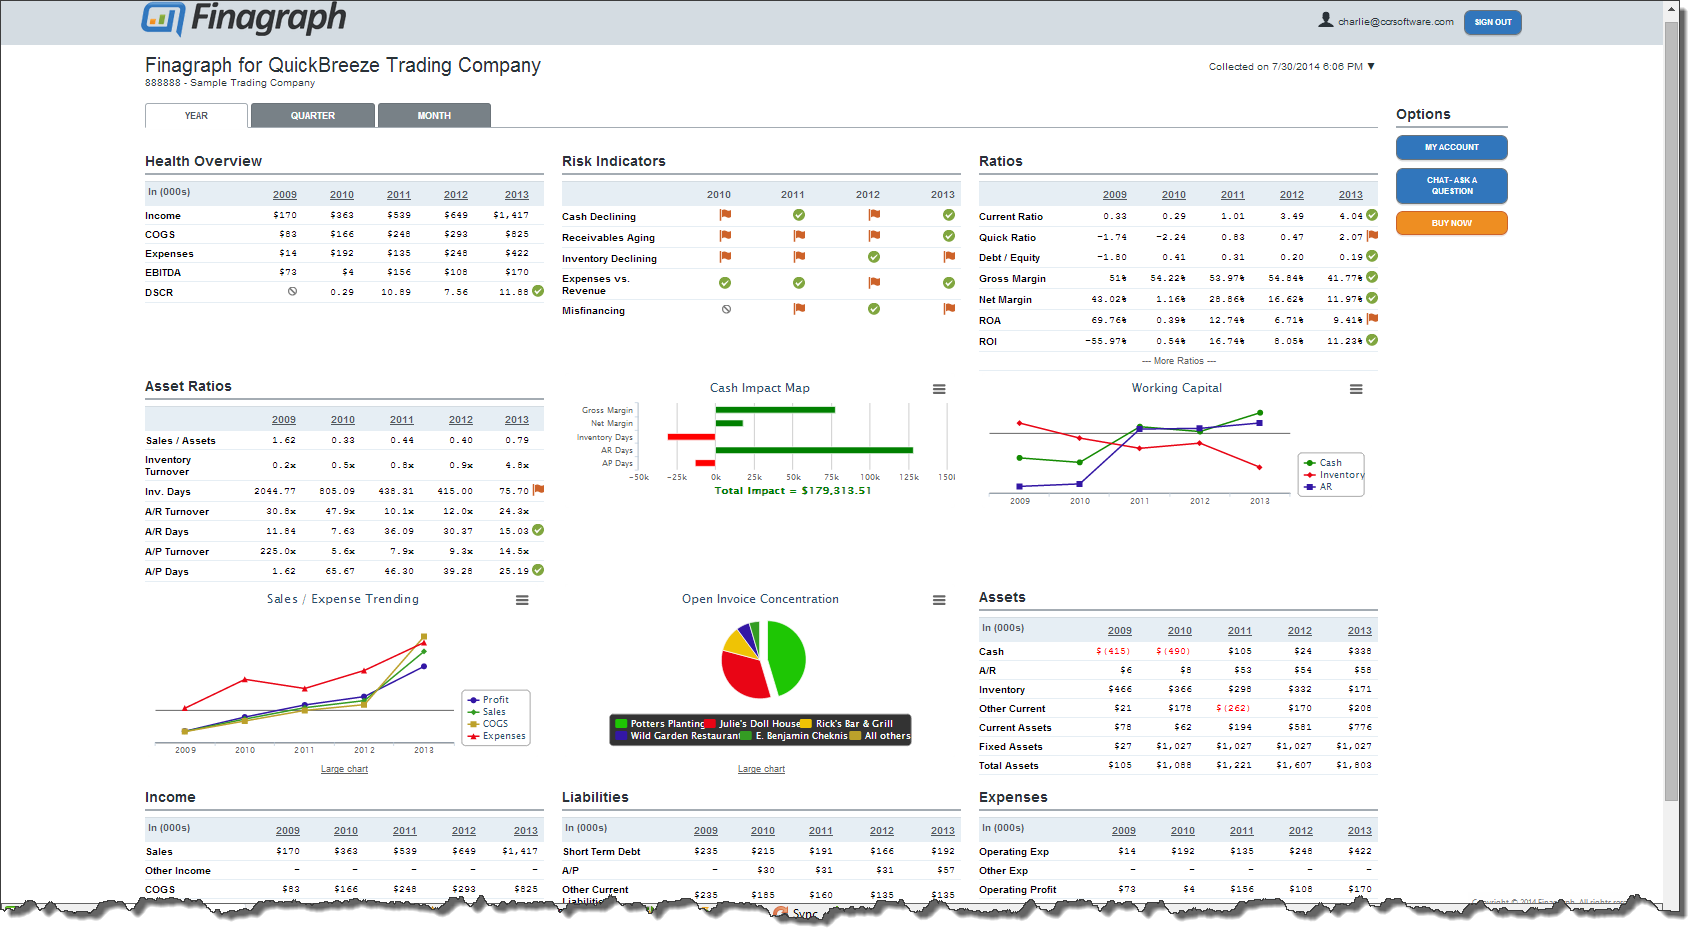Toggle Wild Garden Restaurant in the invoice legend
1695x940 pixels.
(678, 736)
